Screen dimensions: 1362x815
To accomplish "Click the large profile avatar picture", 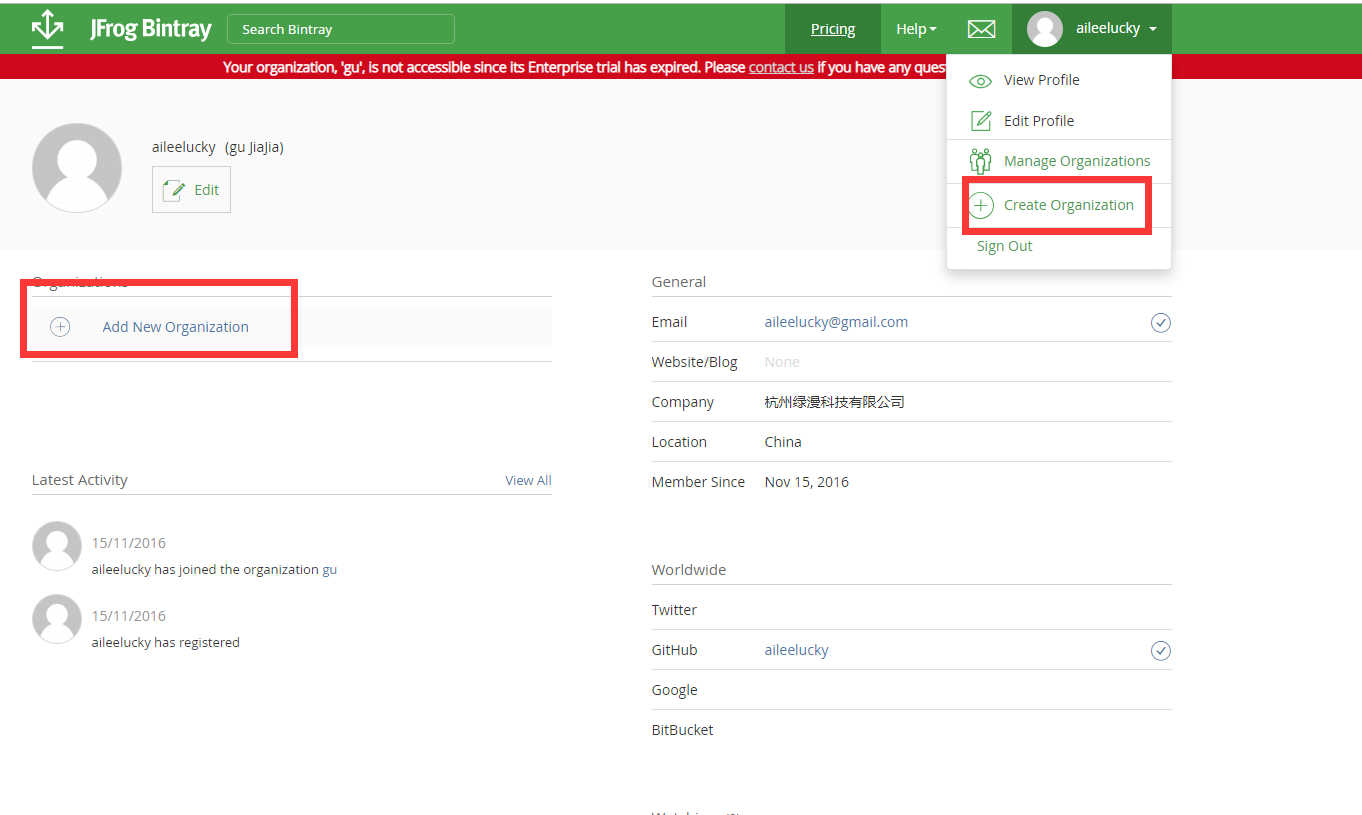I will 77,168.
